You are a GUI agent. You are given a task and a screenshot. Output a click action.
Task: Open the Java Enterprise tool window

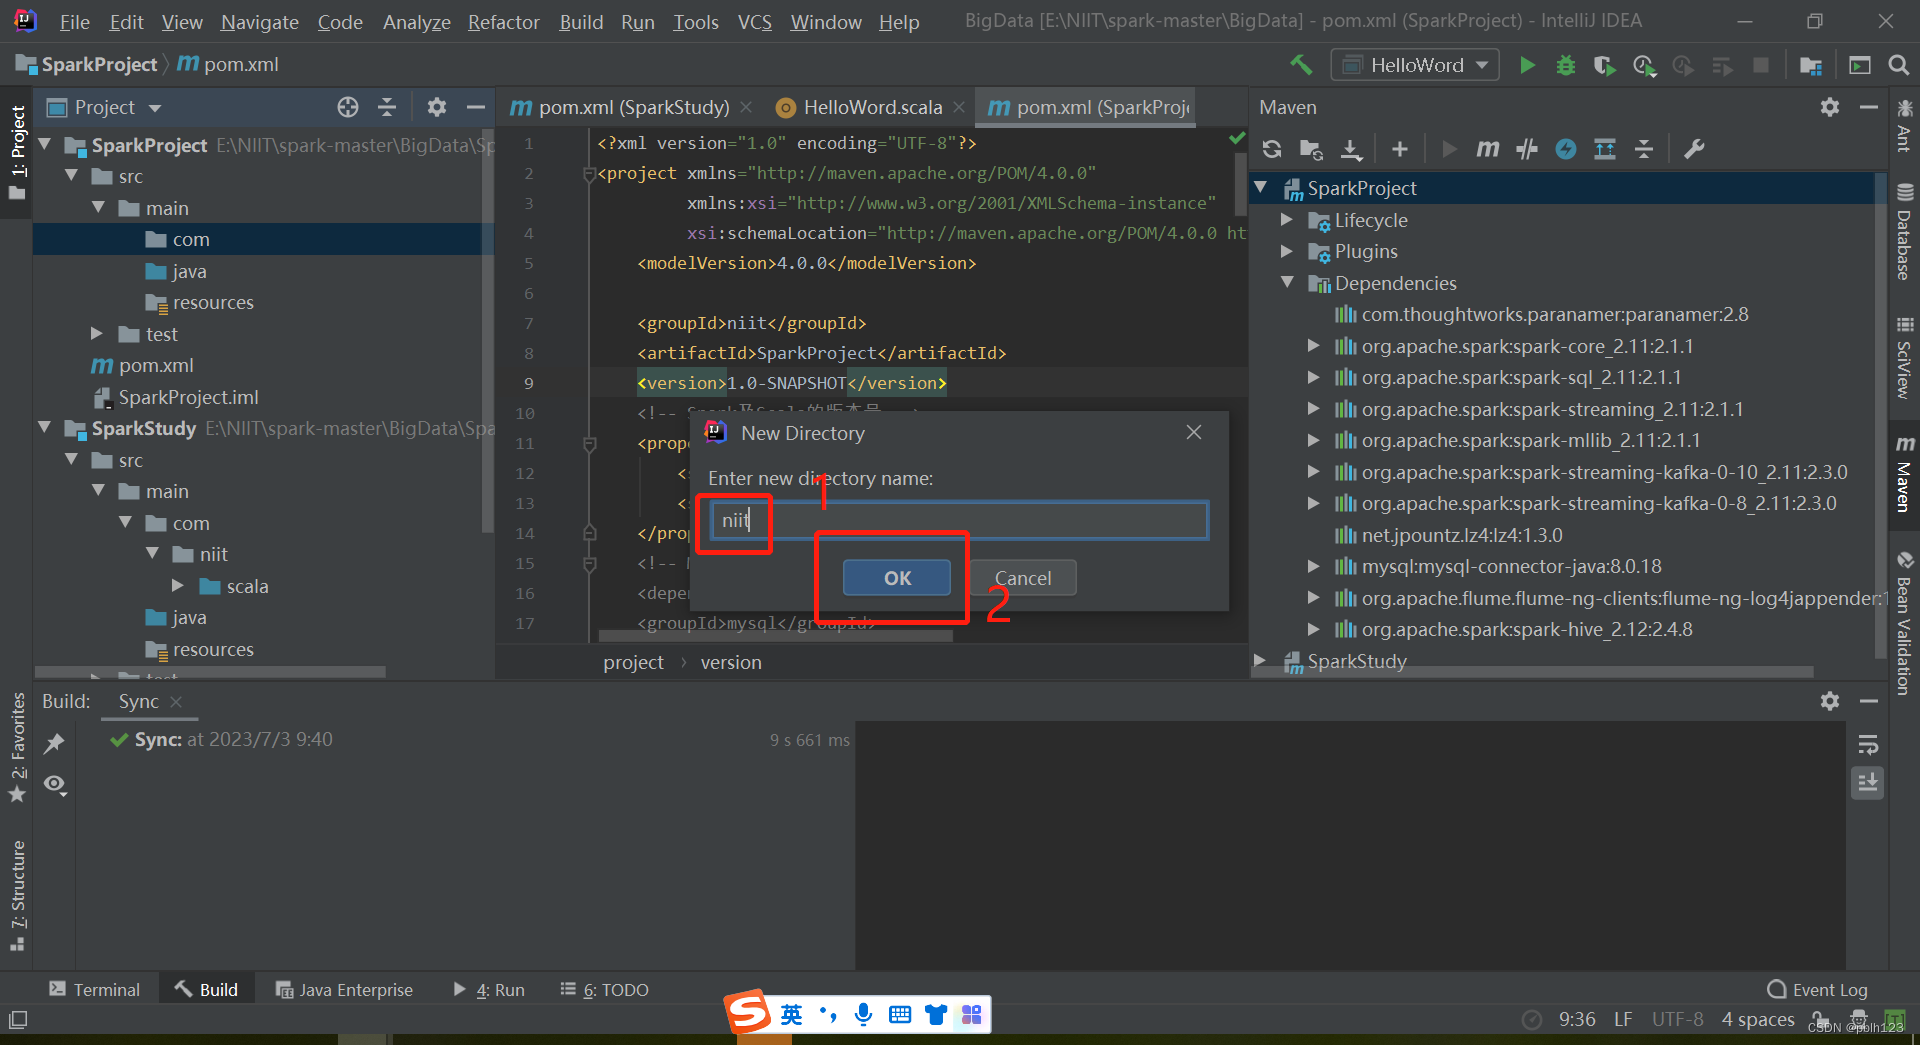(344, 989)
